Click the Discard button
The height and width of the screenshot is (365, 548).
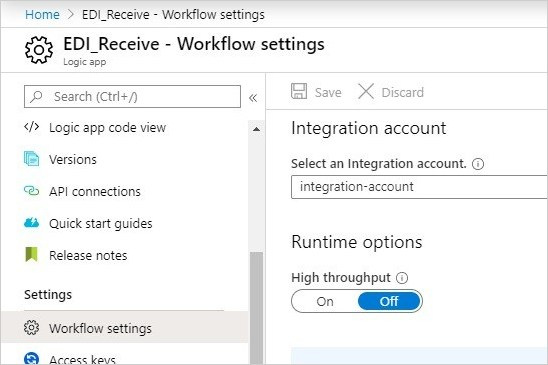click(391, 92)
